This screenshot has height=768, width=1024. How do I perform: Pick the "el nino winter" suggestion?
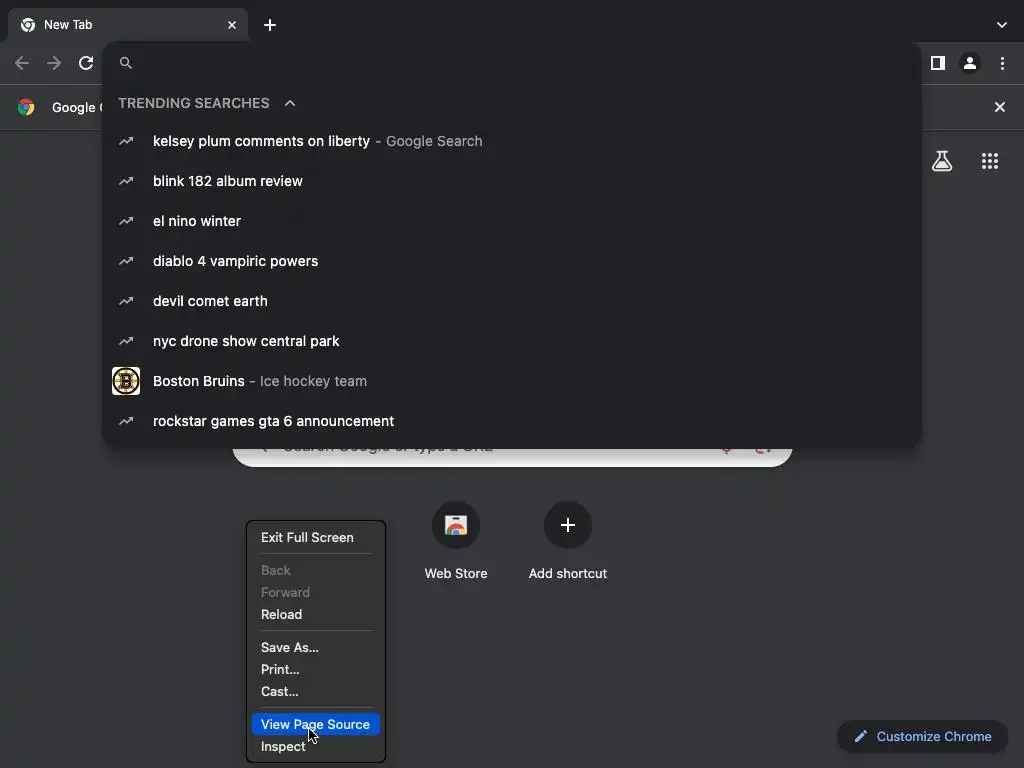click(x=197, y=221)
